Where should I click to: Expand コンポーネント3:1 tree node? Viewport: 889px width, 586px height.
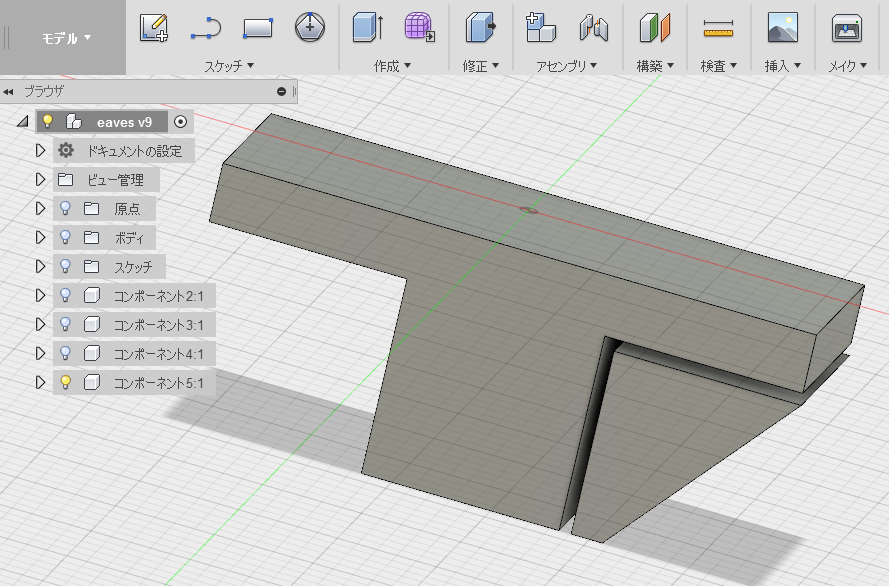click(x=40, y=324)
